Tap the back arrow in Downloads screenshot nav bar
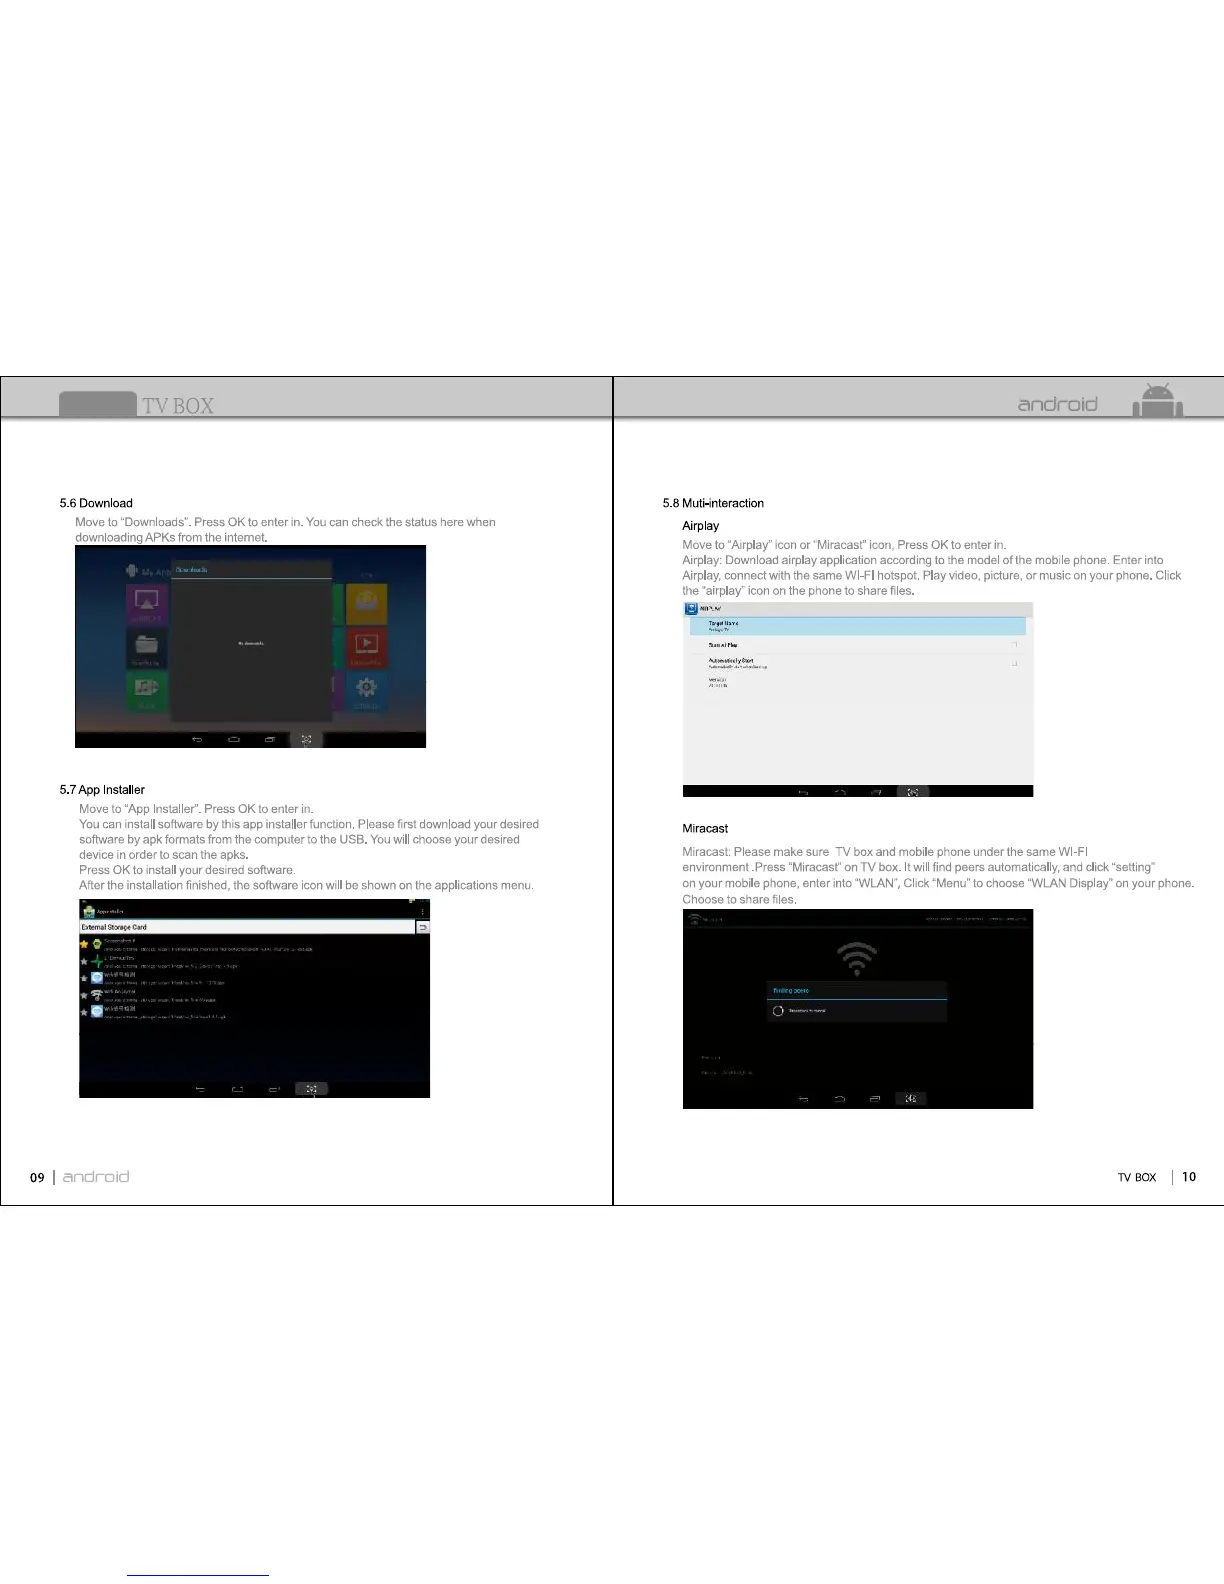1224x1584 pixels. [197, 740]
